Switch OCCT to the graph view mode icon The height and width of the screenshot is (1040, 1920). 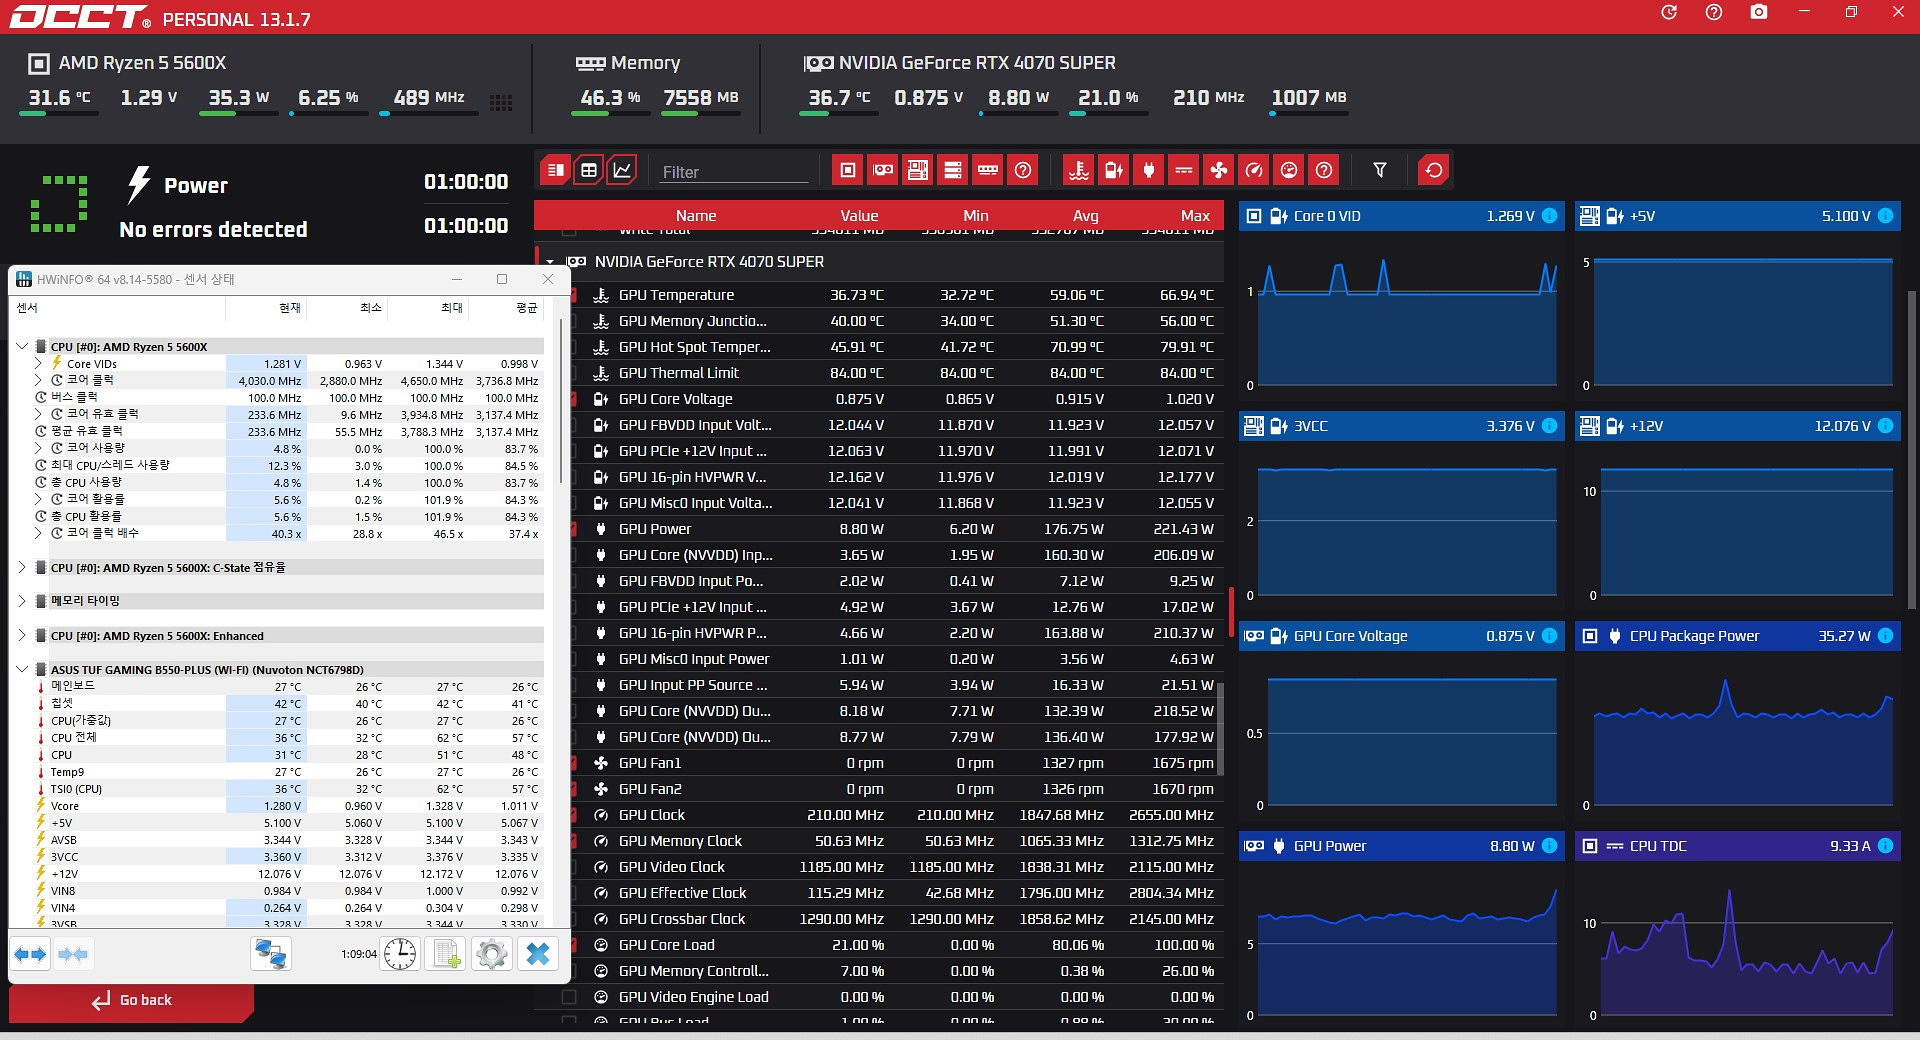tap(622, 170)
